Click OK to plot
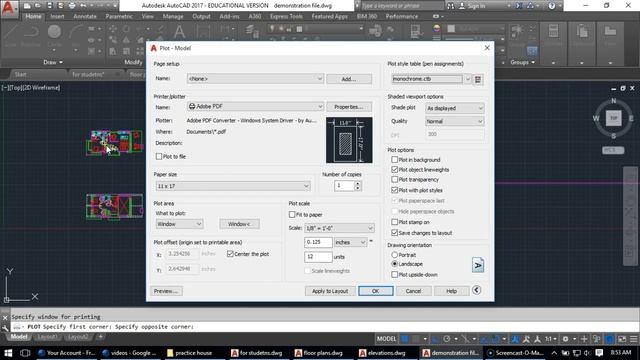Image resolution: width=640 pixels, height=360 pixels. click(x=376, y=291)
